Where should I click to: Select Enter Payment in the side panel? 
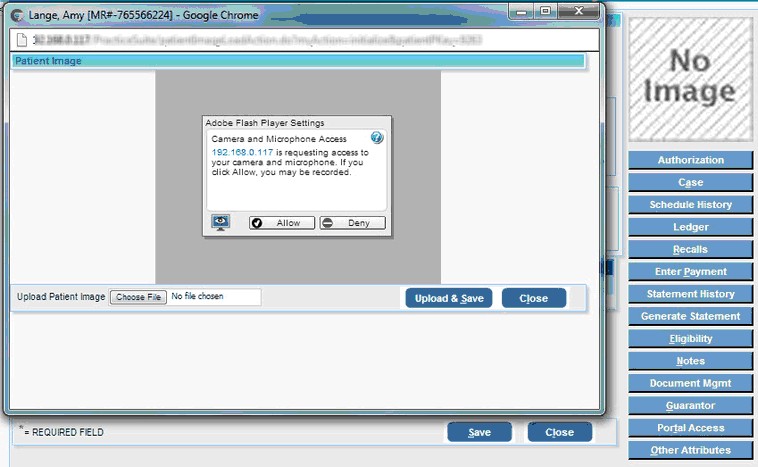(x=690, y=272)
